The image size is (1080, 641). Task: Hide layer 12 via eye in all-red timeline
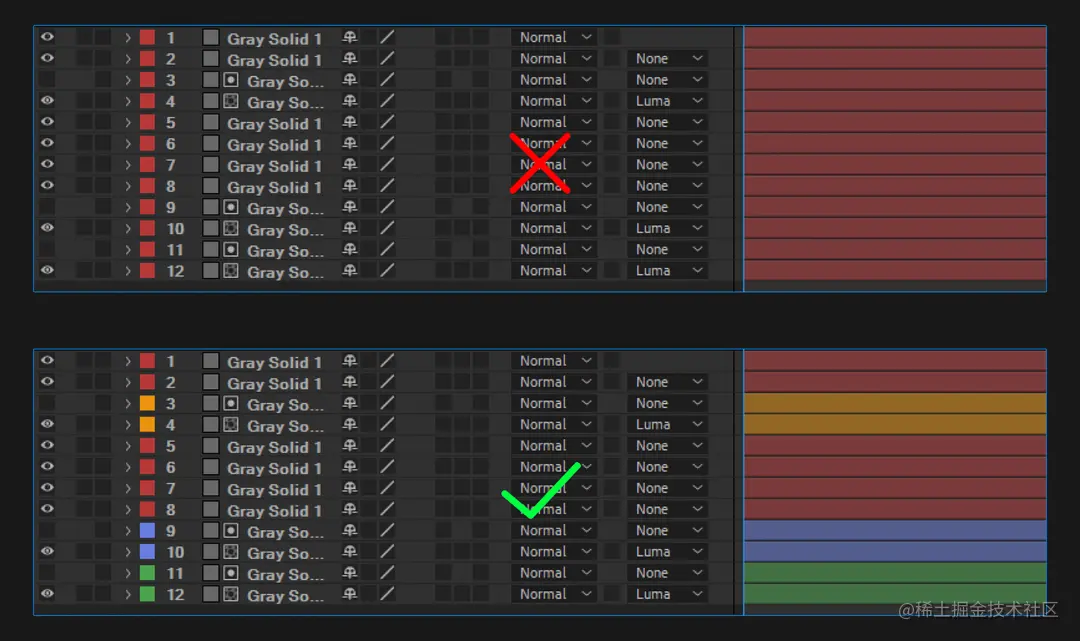coord(47,270)
